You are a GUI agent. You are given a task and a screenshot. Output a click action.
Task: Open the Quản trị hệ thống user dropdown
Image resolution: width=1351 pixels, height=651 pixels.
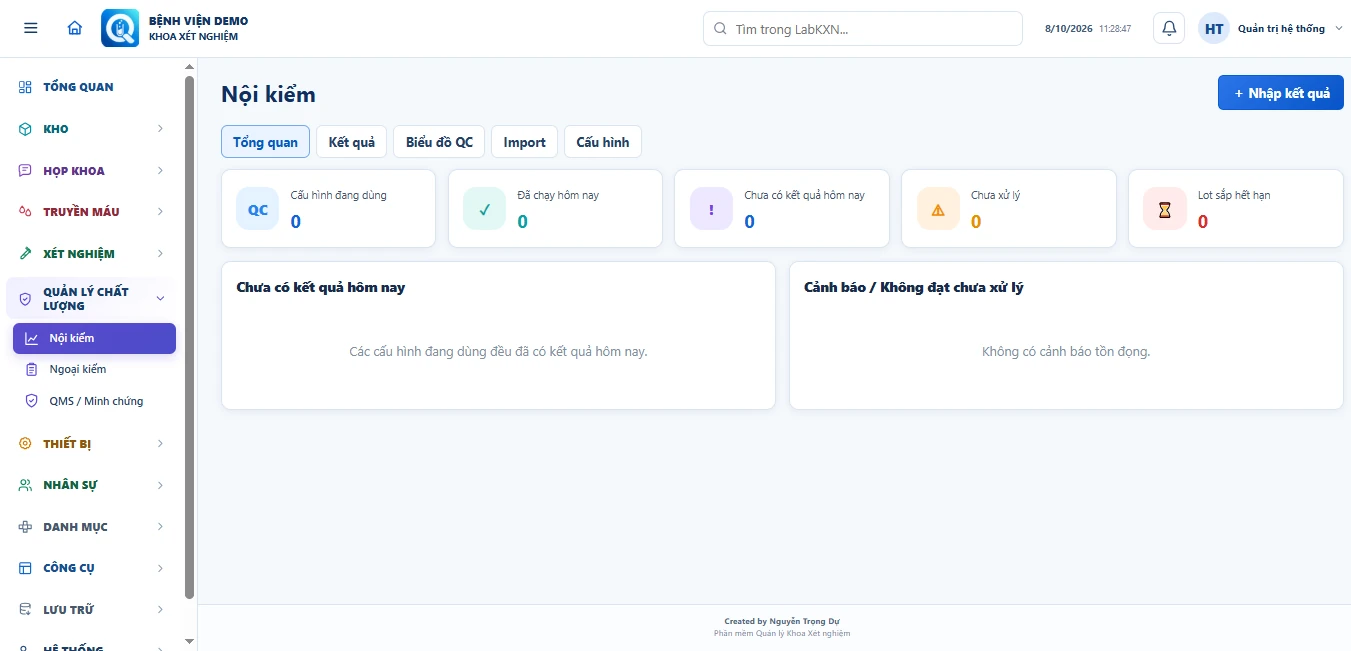[x=1264, y=28]
